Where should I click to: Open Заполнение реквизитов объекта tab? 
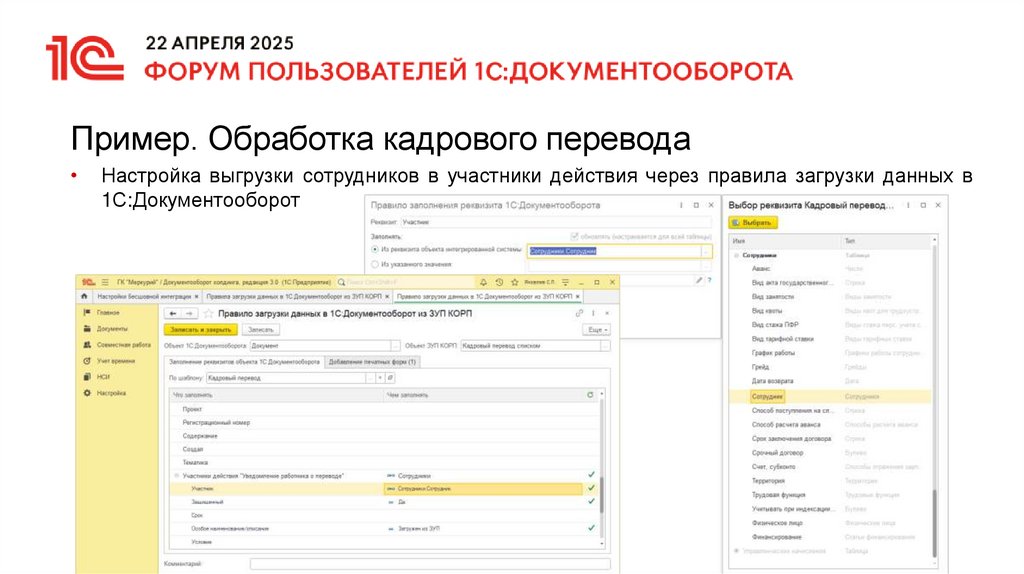[x=244, y=362]
